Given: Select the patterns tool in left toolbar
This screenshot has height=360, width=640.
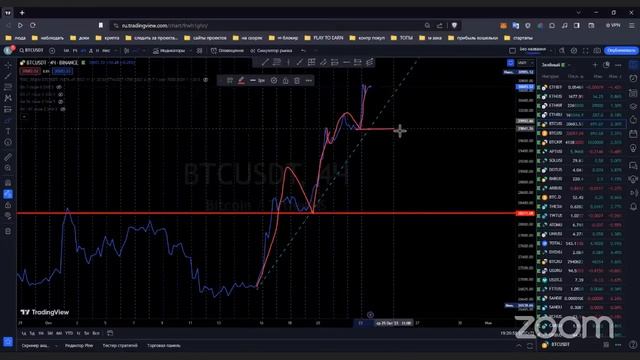Looking at the screenshot, I should (8, 98).
